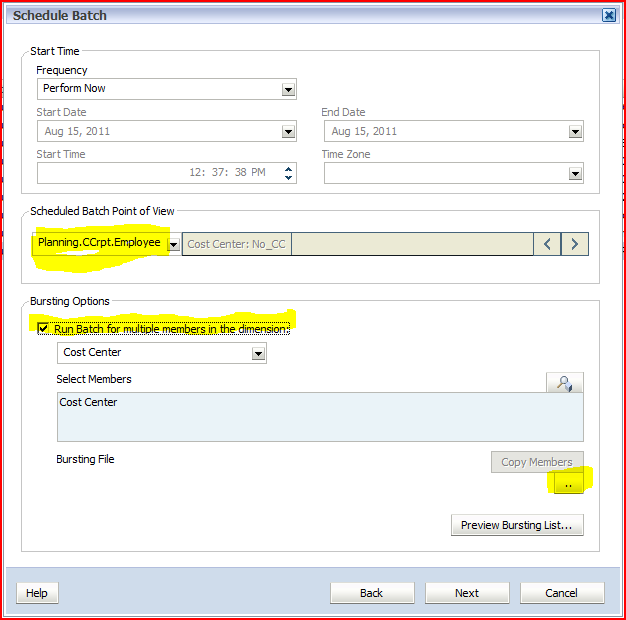Click the Help button
Viewport: 626px width, 620px height.
(x=37, y=593)
